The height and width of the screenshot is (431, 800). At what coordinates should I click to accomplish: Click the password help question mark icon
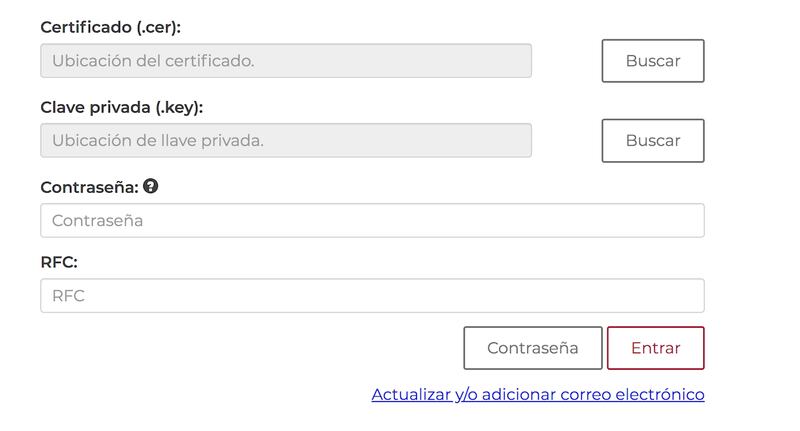151,186
